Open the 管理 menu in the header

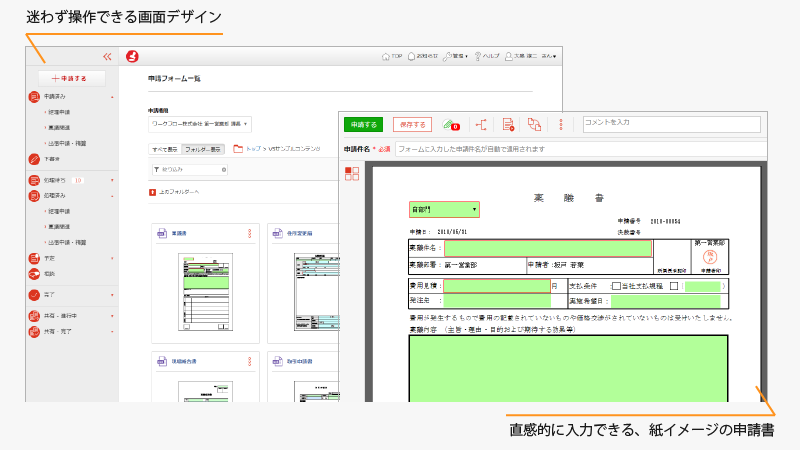[455, 57]
